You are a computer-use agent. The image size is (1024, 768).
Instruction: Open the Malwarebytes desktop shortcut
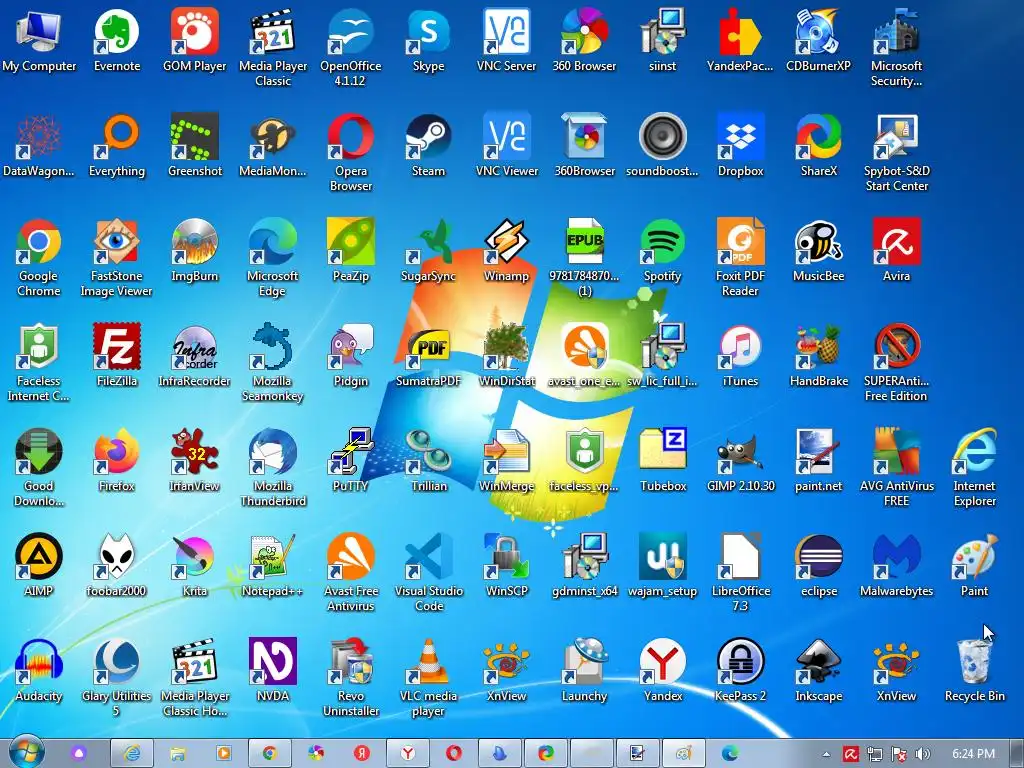896,566
